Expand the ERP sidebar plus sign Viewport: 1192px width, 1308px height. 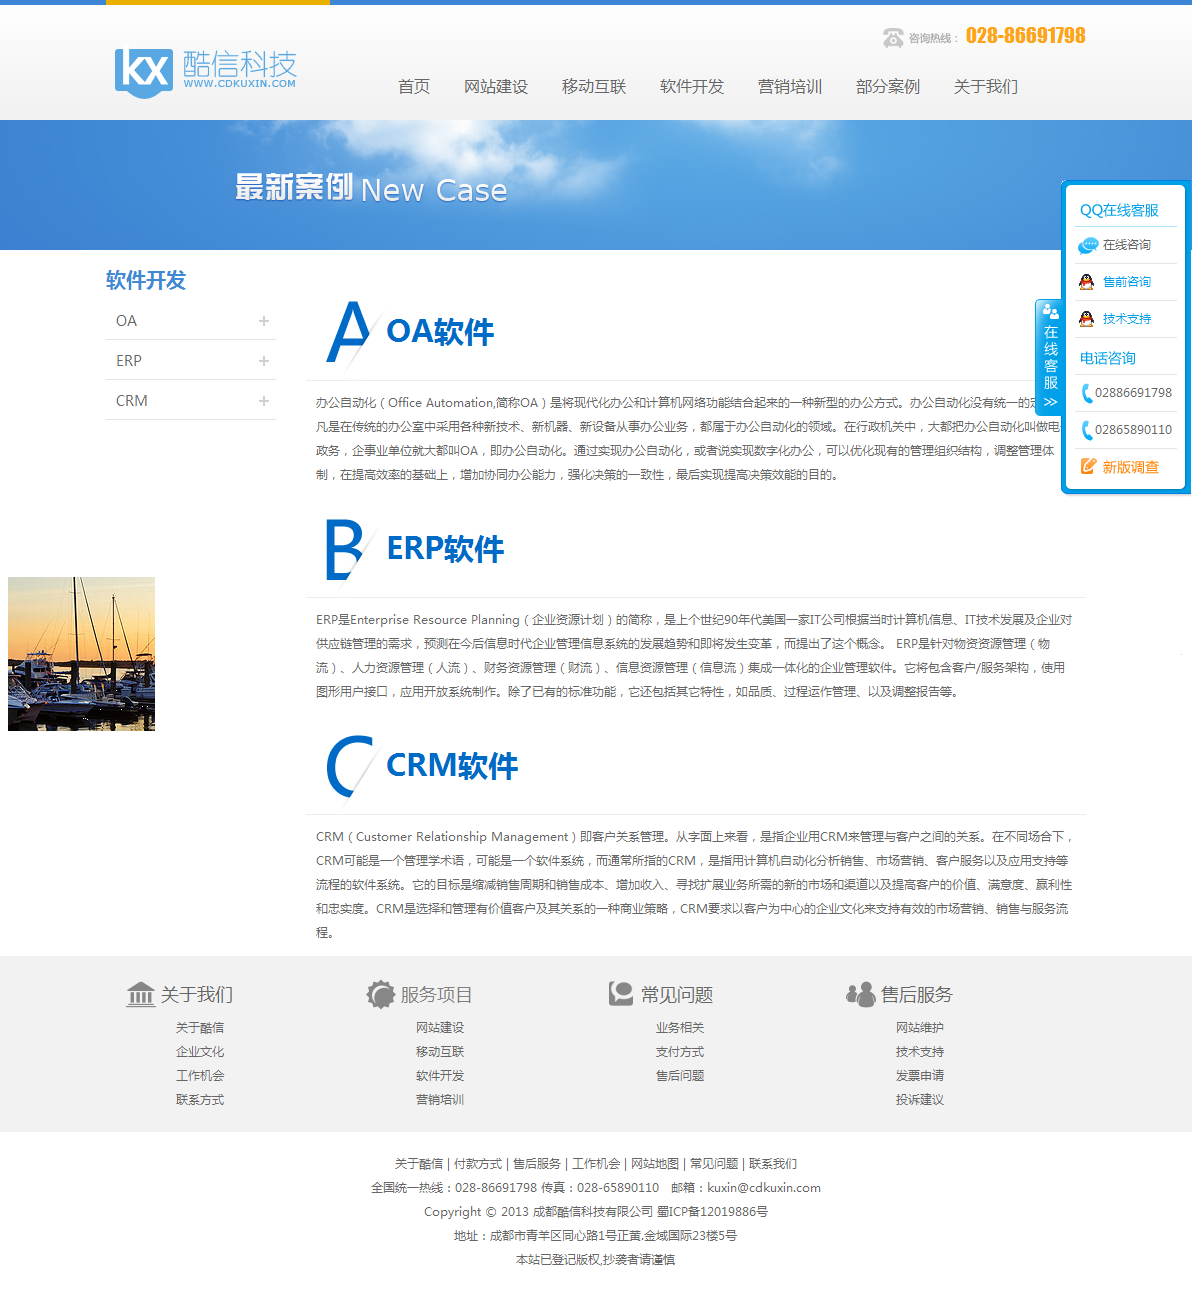[x=264, y=361]
